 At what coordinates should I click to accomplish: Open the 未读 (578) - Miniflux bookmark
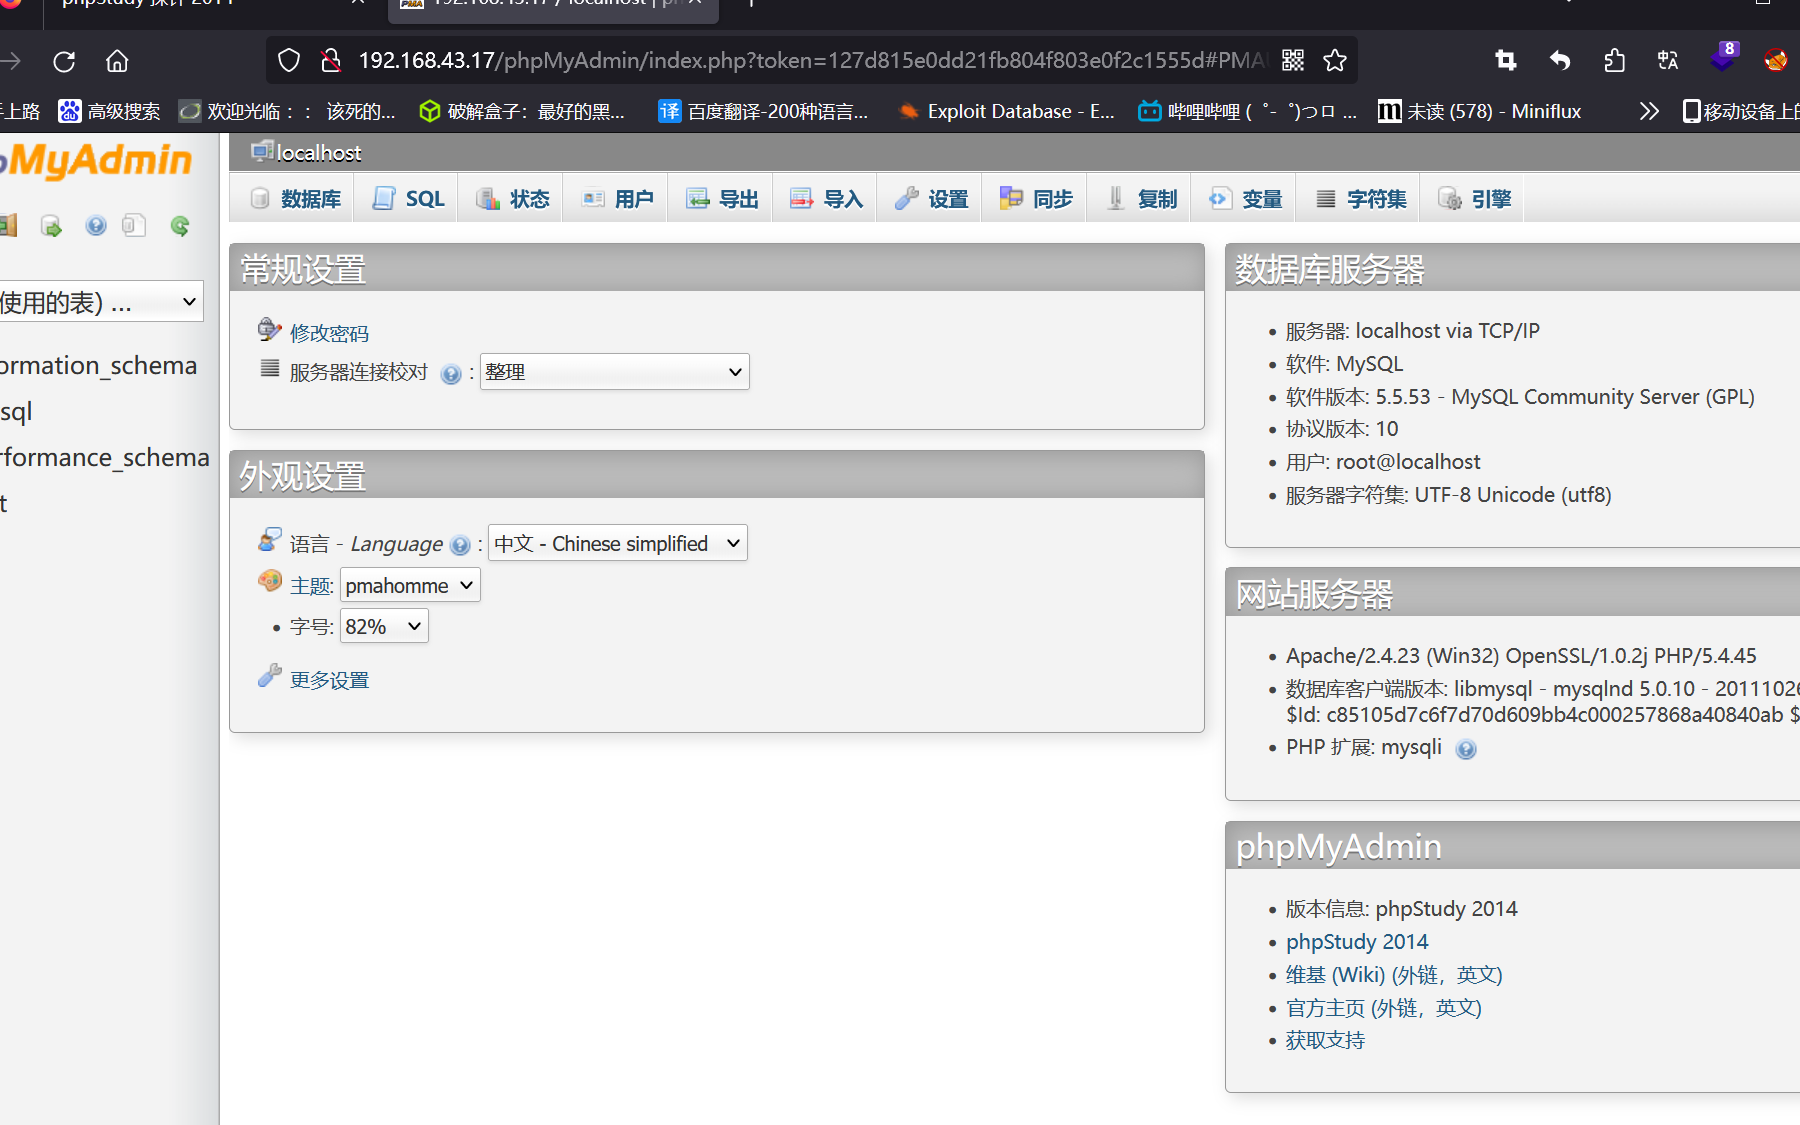tap(1480, 111)
